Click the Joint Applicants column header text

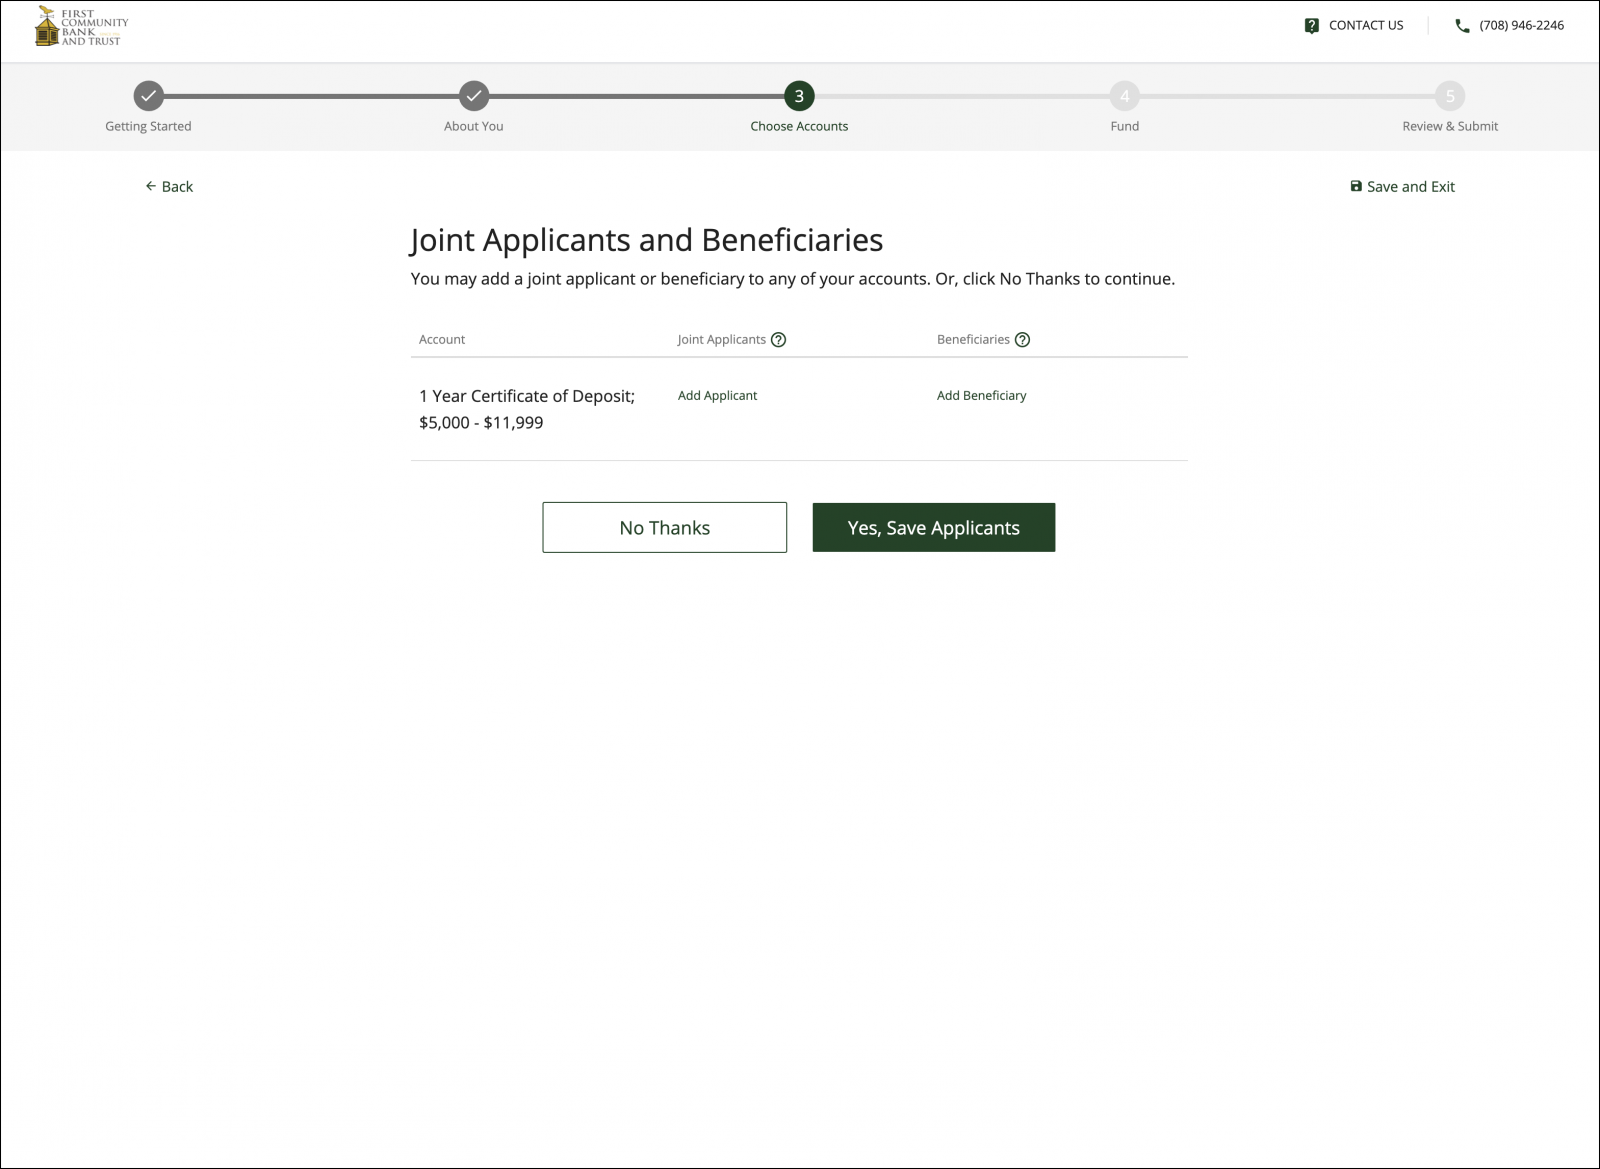[721, 340]
